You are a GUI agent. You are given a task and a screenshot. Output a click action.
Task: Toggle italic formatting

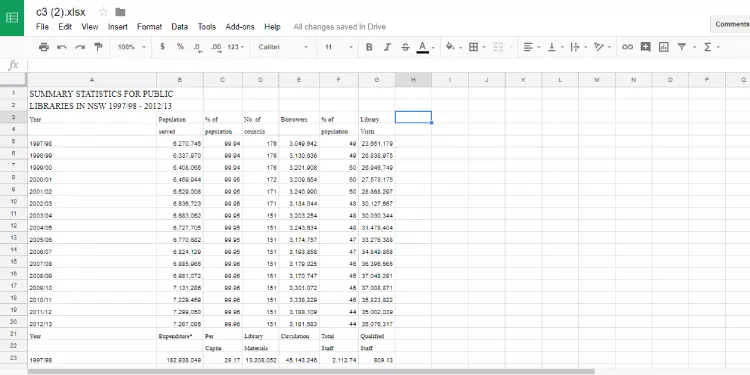[x=387, y=47]
